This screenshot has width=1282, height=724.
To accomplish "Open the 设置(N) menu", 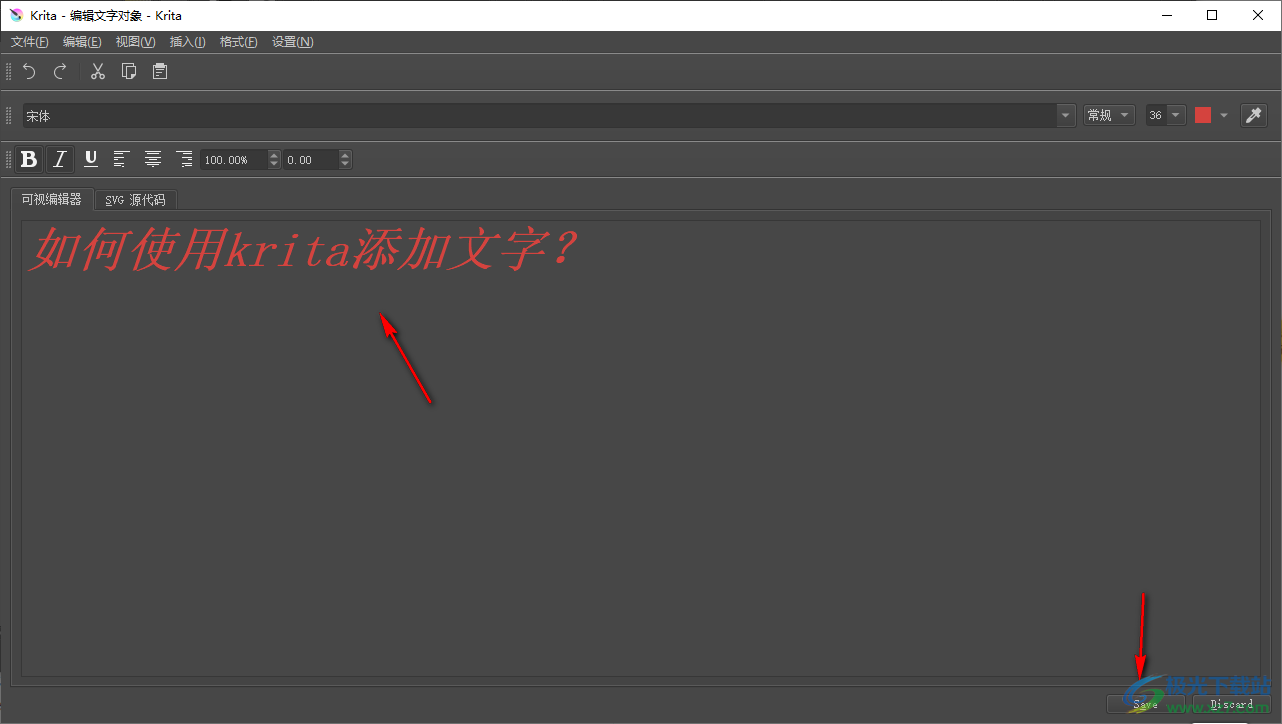I will 293,42.
